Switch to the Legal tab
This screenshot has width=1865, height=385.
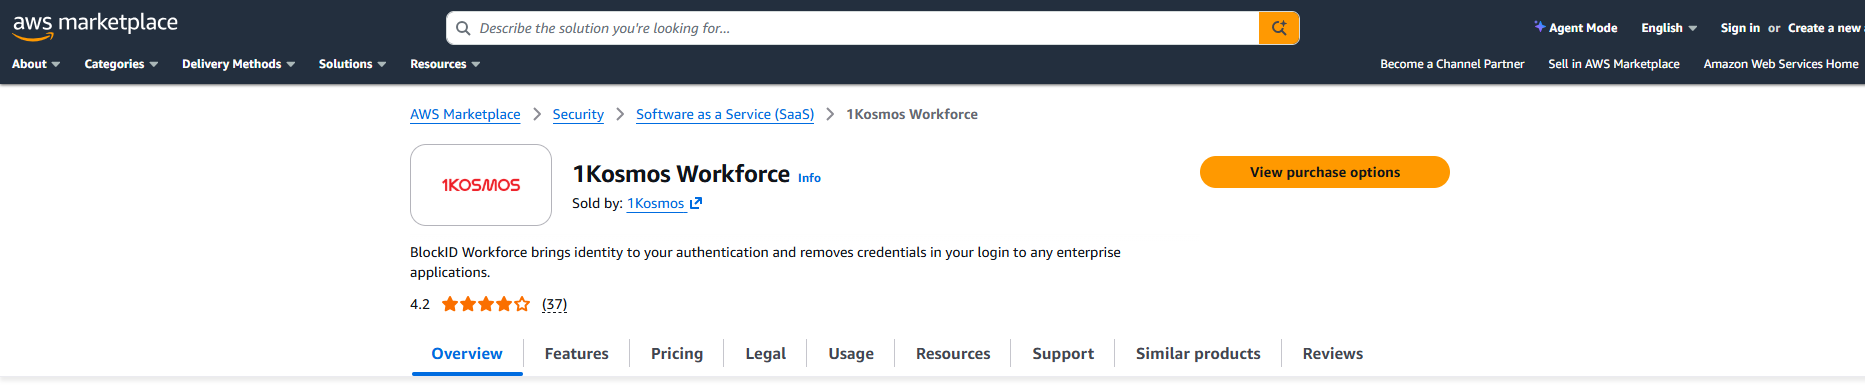pos(766,354)
